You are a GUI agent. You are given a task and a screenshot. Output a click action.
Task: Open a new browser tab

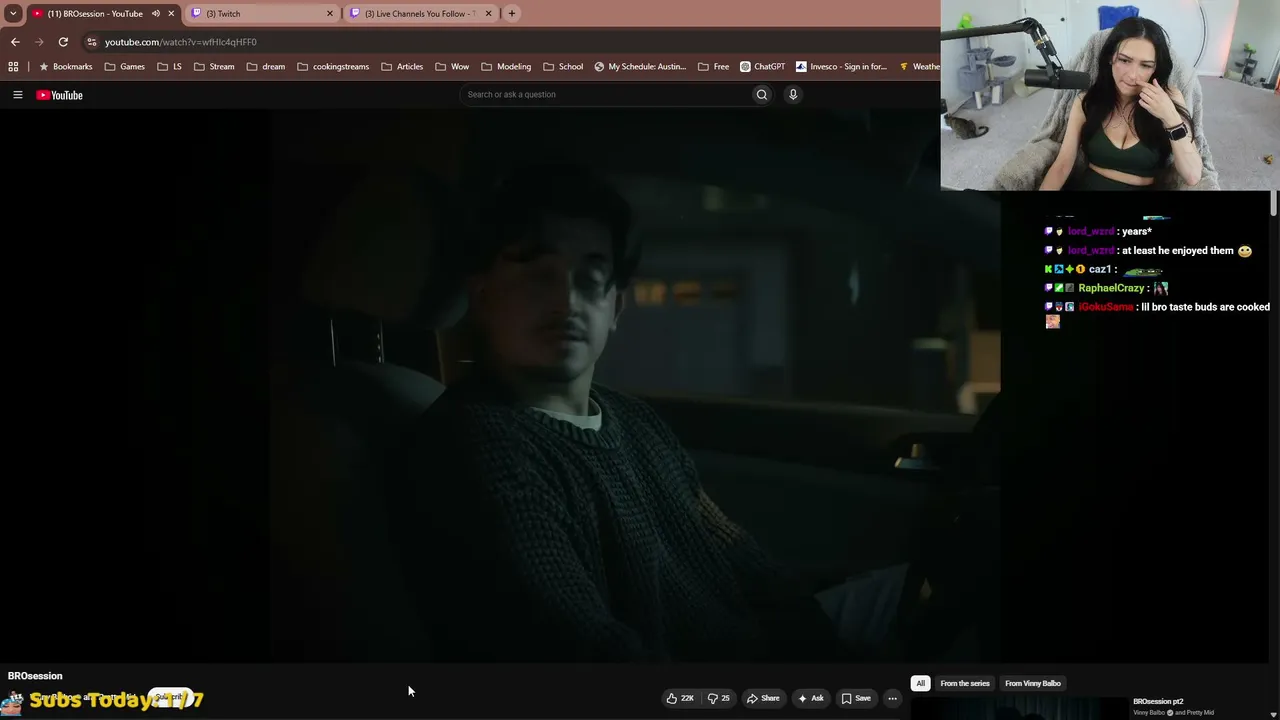512,14
